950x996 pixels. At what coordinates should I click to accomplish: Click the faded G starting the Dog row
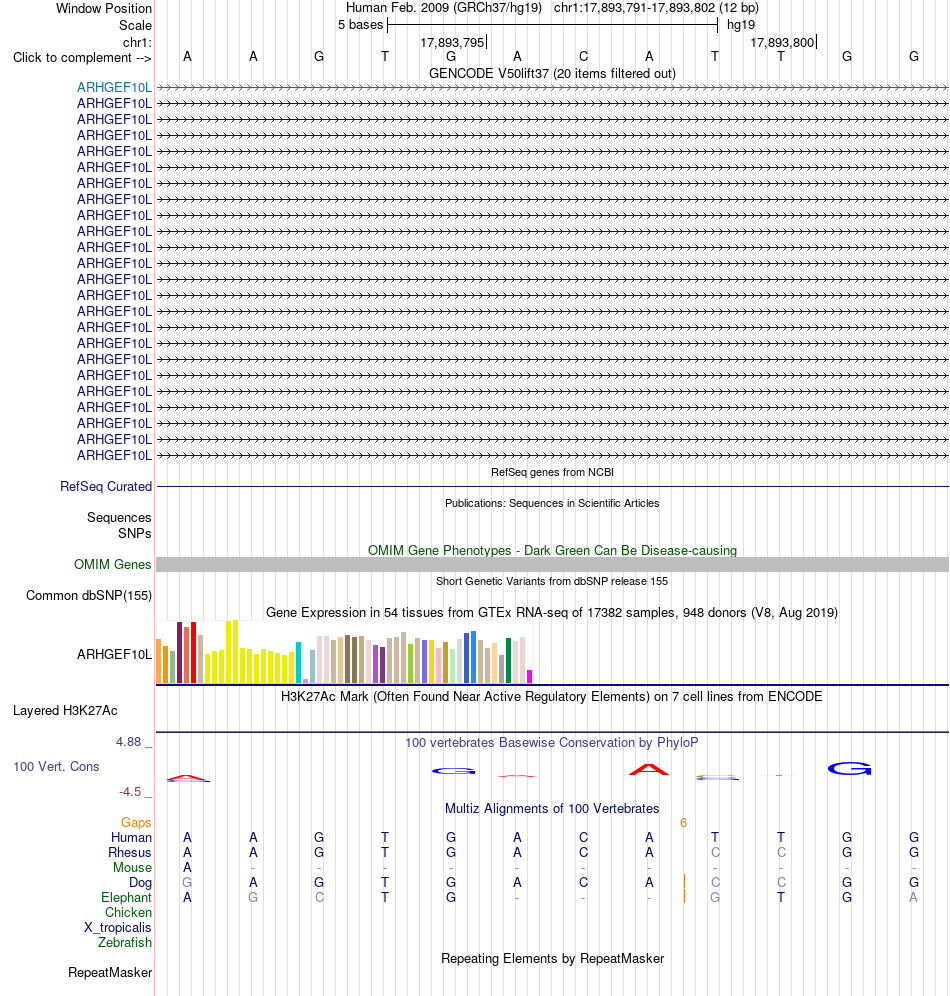(187, 883)
